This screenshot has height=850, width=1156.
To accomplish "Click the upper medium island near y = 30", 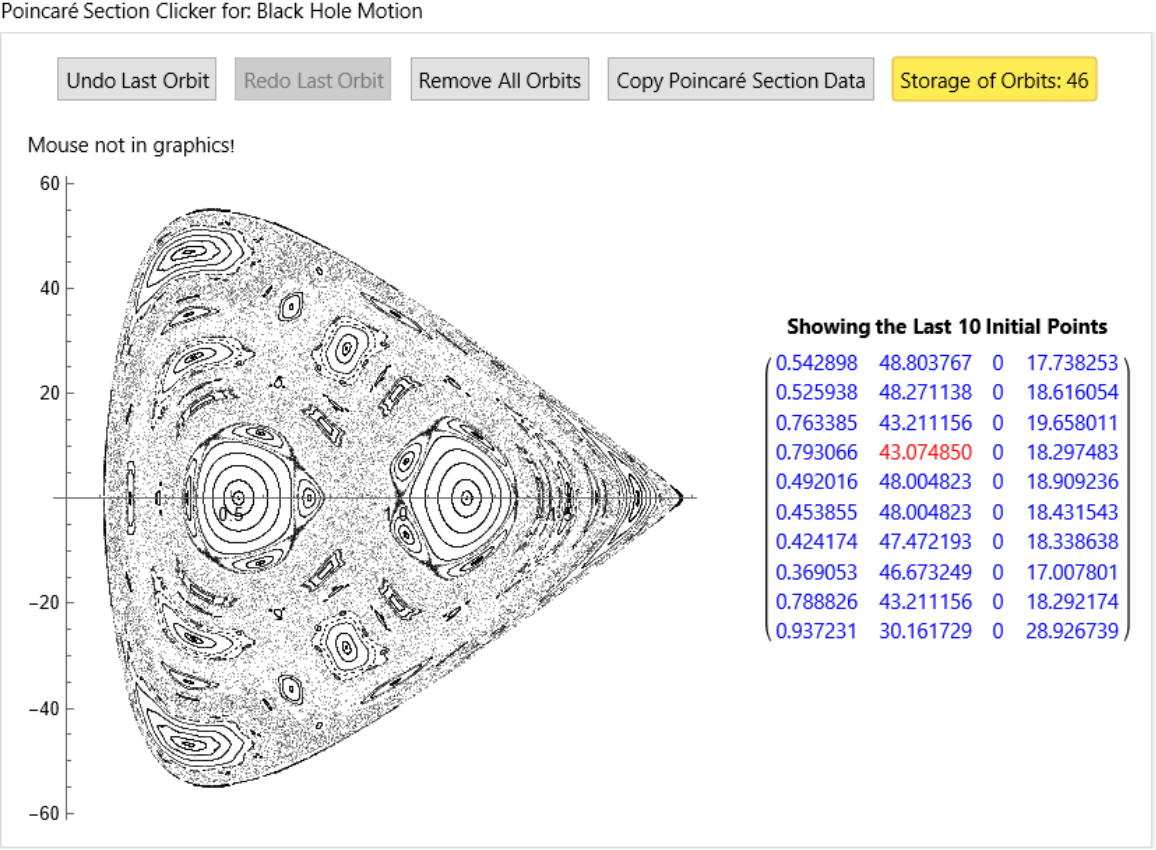I will [x=346, y=349].
